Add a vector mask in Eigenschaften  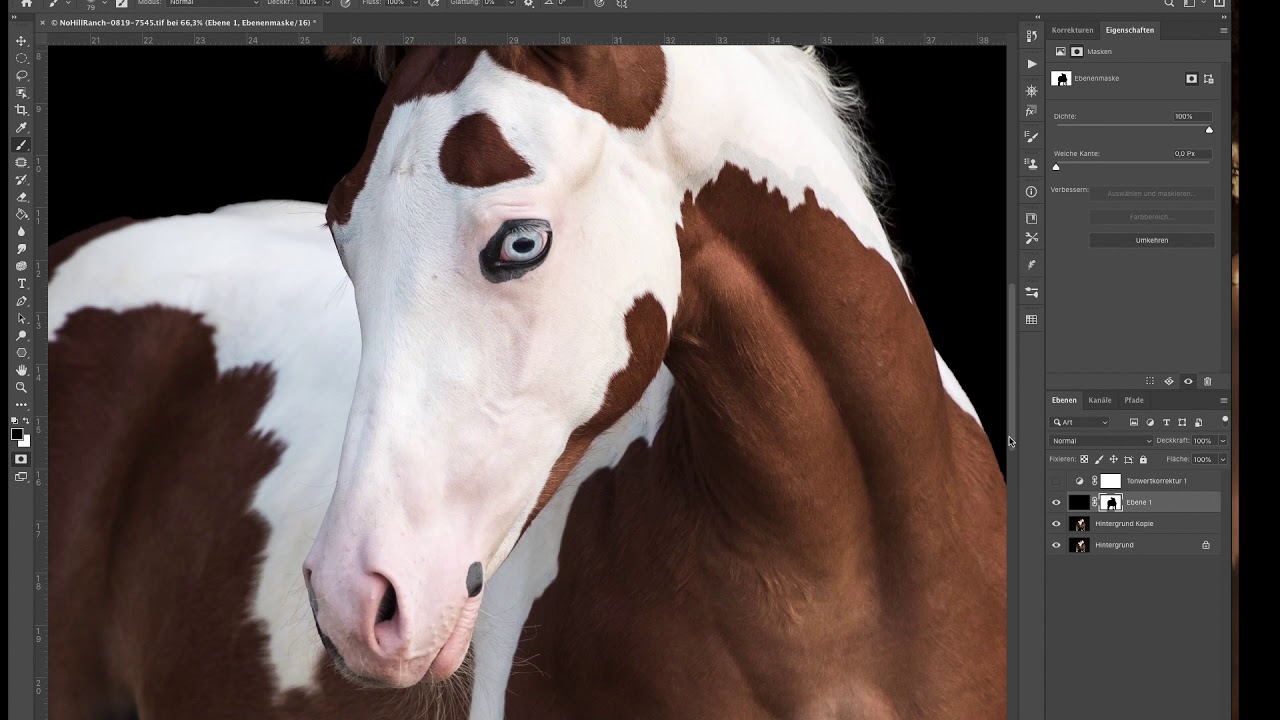(1208, 78)
